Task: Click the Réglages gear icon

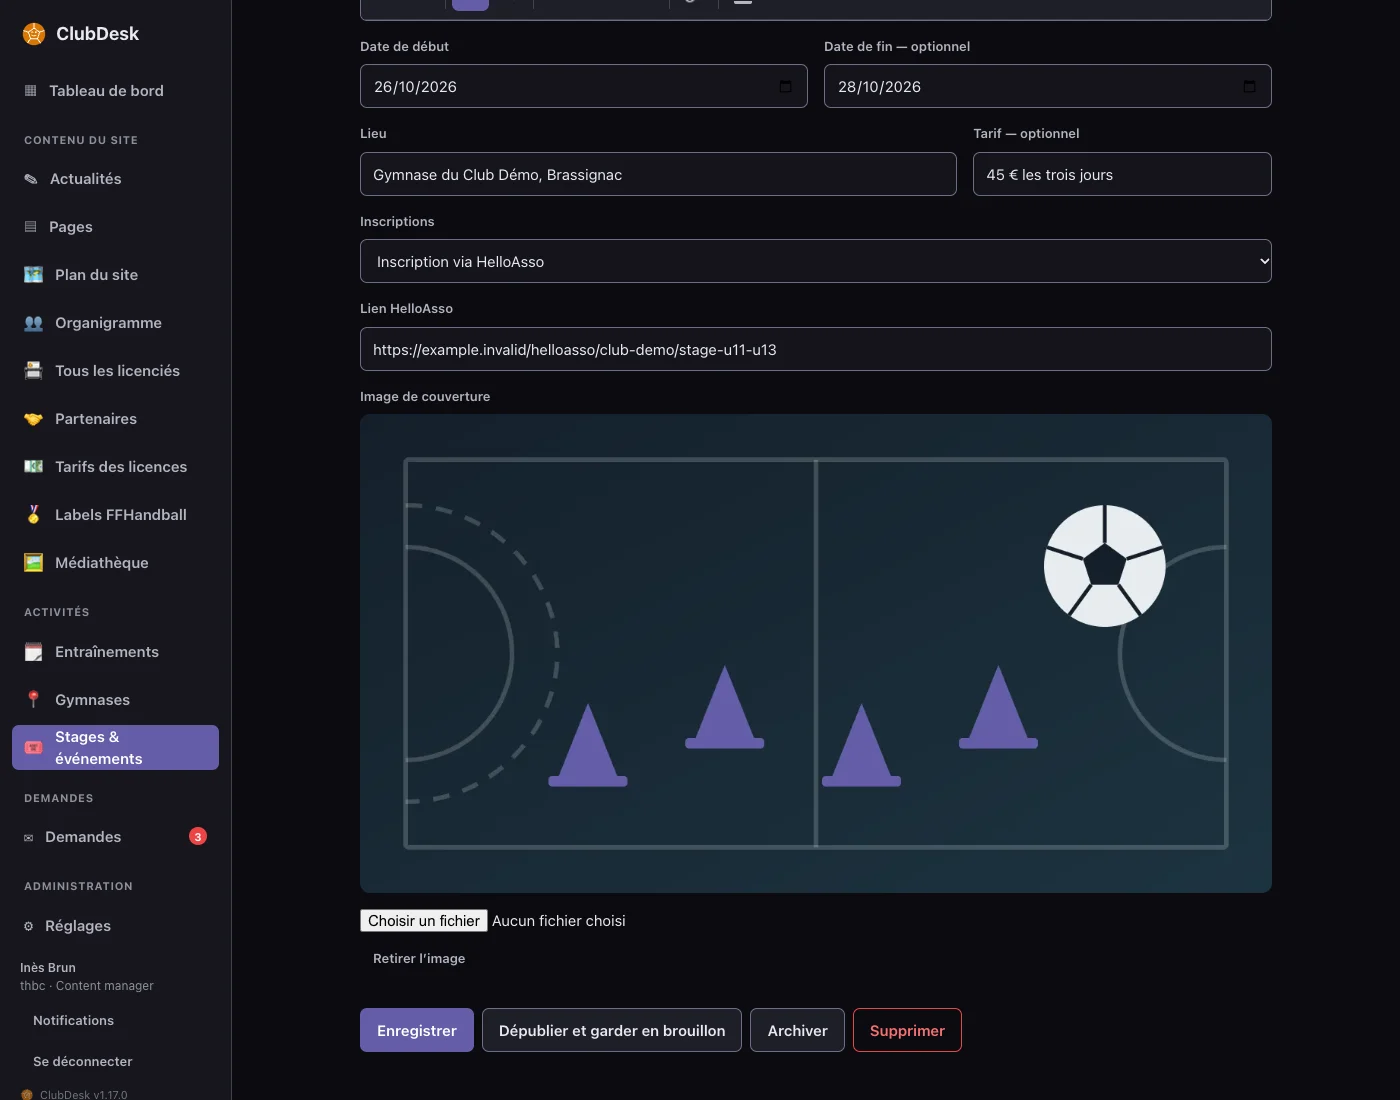Action: [28, 926]
